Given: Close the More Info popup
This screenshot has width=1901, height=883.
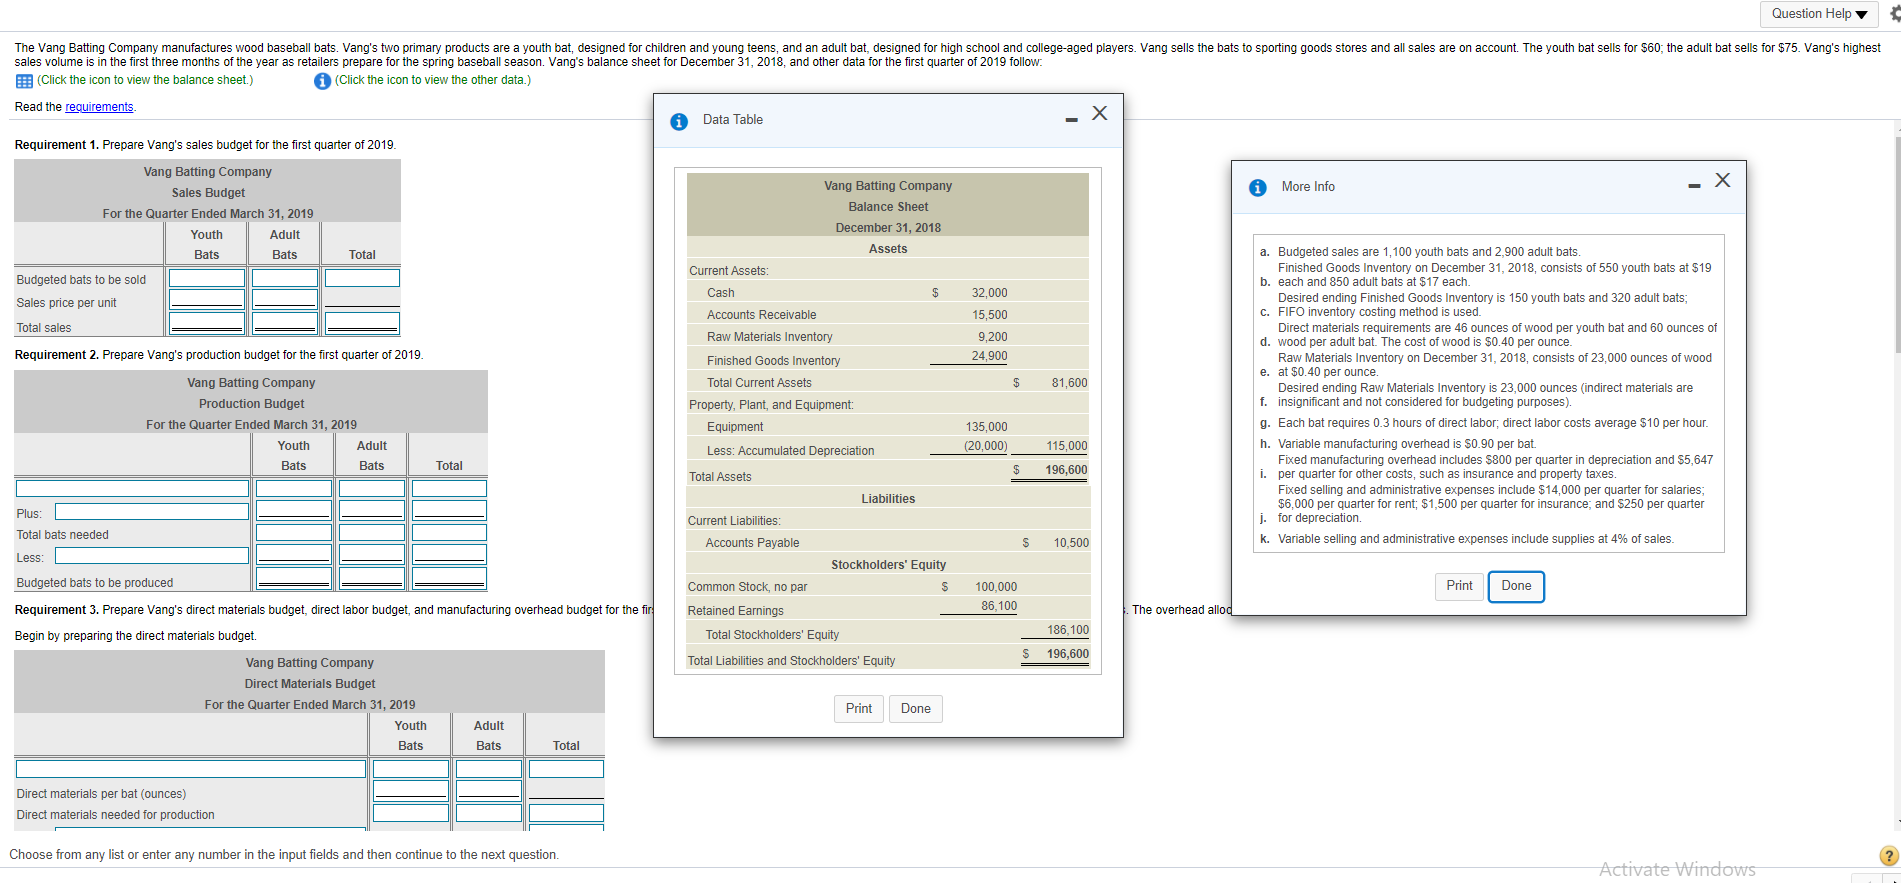Looking at the screenshot, I should pyautogui.click(x=1722, y=180).
